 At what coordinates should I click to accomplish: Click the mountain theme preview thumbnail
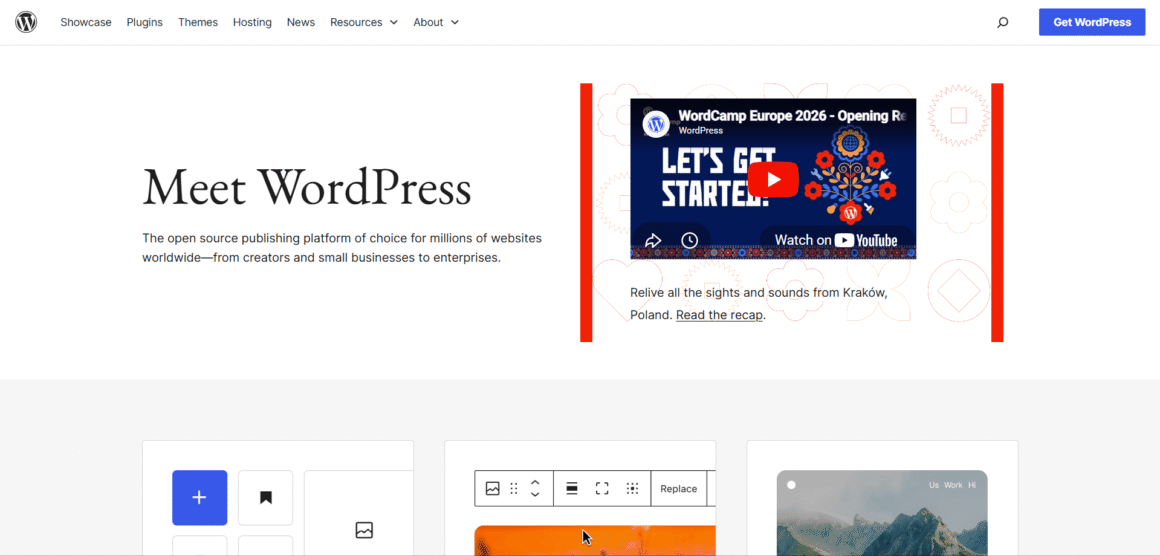tap(882, 512)
